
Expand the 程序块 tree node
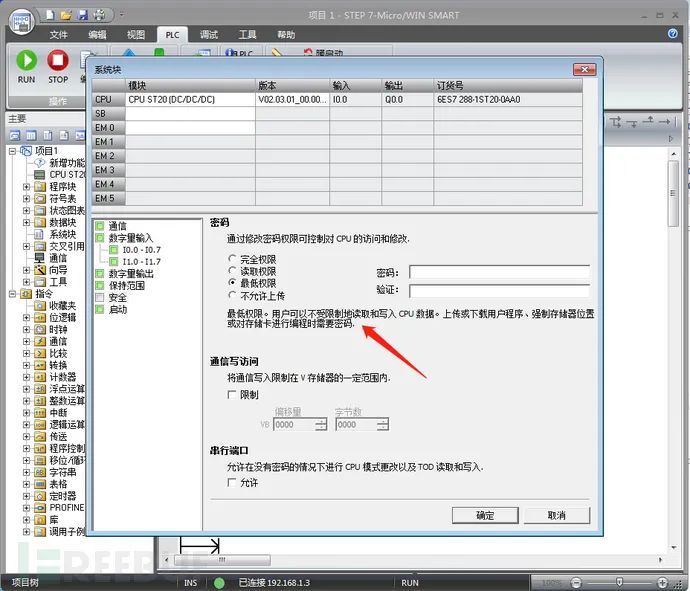pyautogui.click(x=26, y=187)
